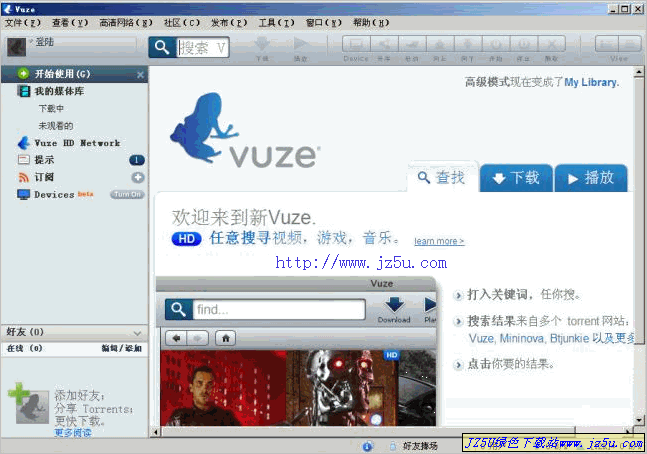Click the vertical scrollbar up arrow
Image resolution: width=647 pixels, height=454 pixels.
[x=639, y=72]
